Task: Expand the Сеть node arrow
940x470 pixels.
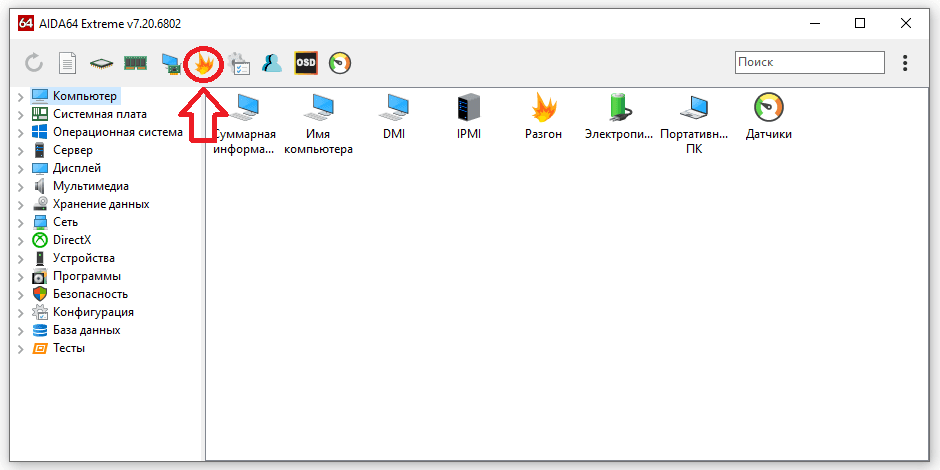Action: tap(20, 223)
